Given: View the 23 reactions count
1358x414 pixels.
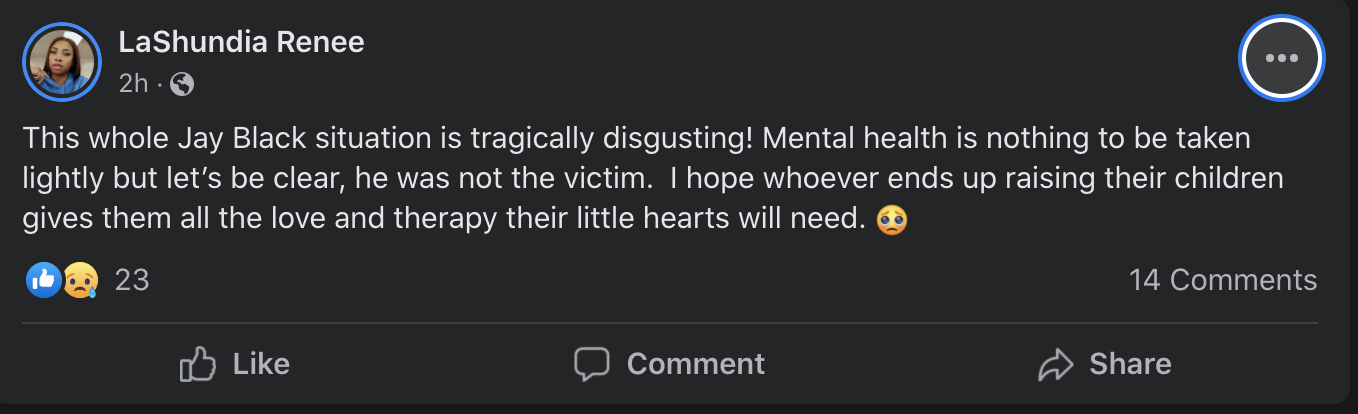Looking at the screenshot, I should pyautogui.click(x=132, y=280).
